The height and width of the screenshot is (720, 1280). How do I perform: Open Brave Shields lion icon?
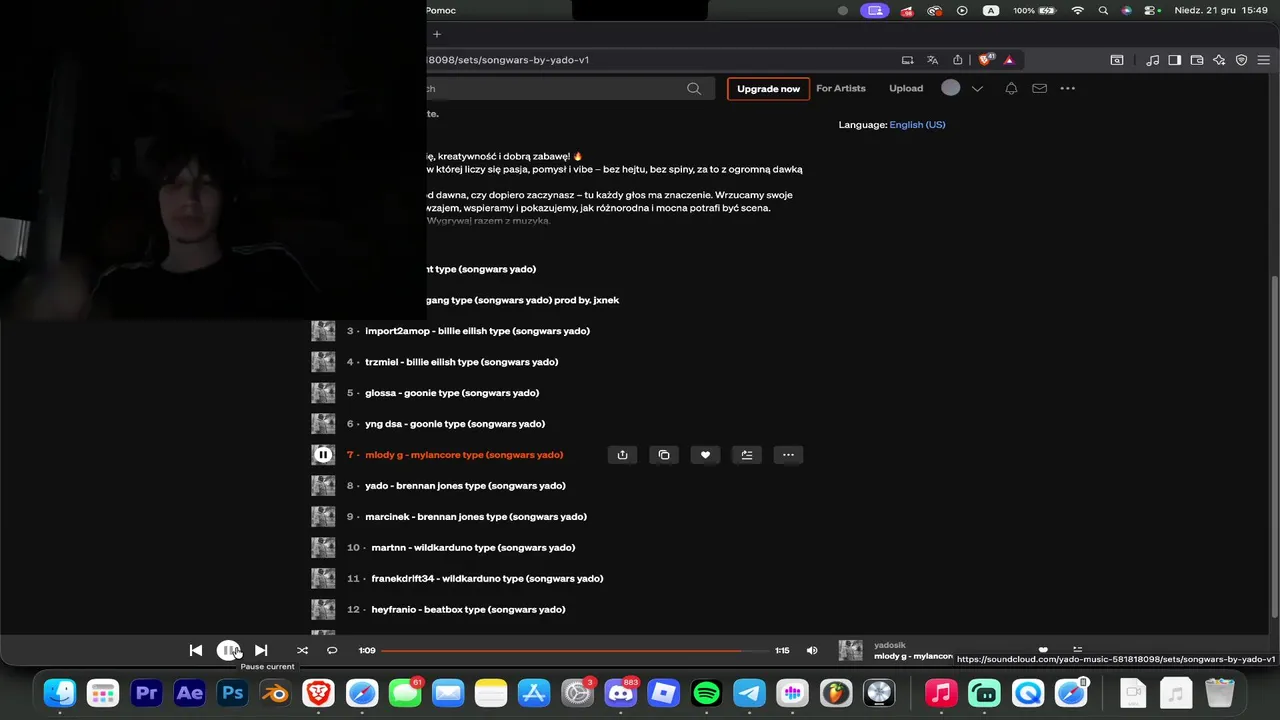[986, 60]
